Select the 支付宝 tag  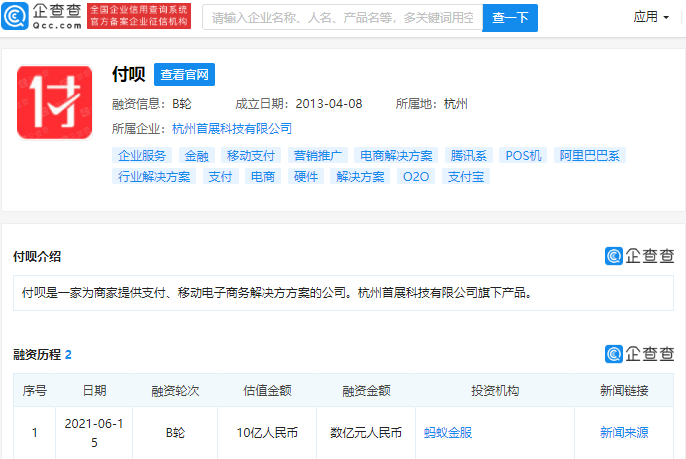pos(466,176)
